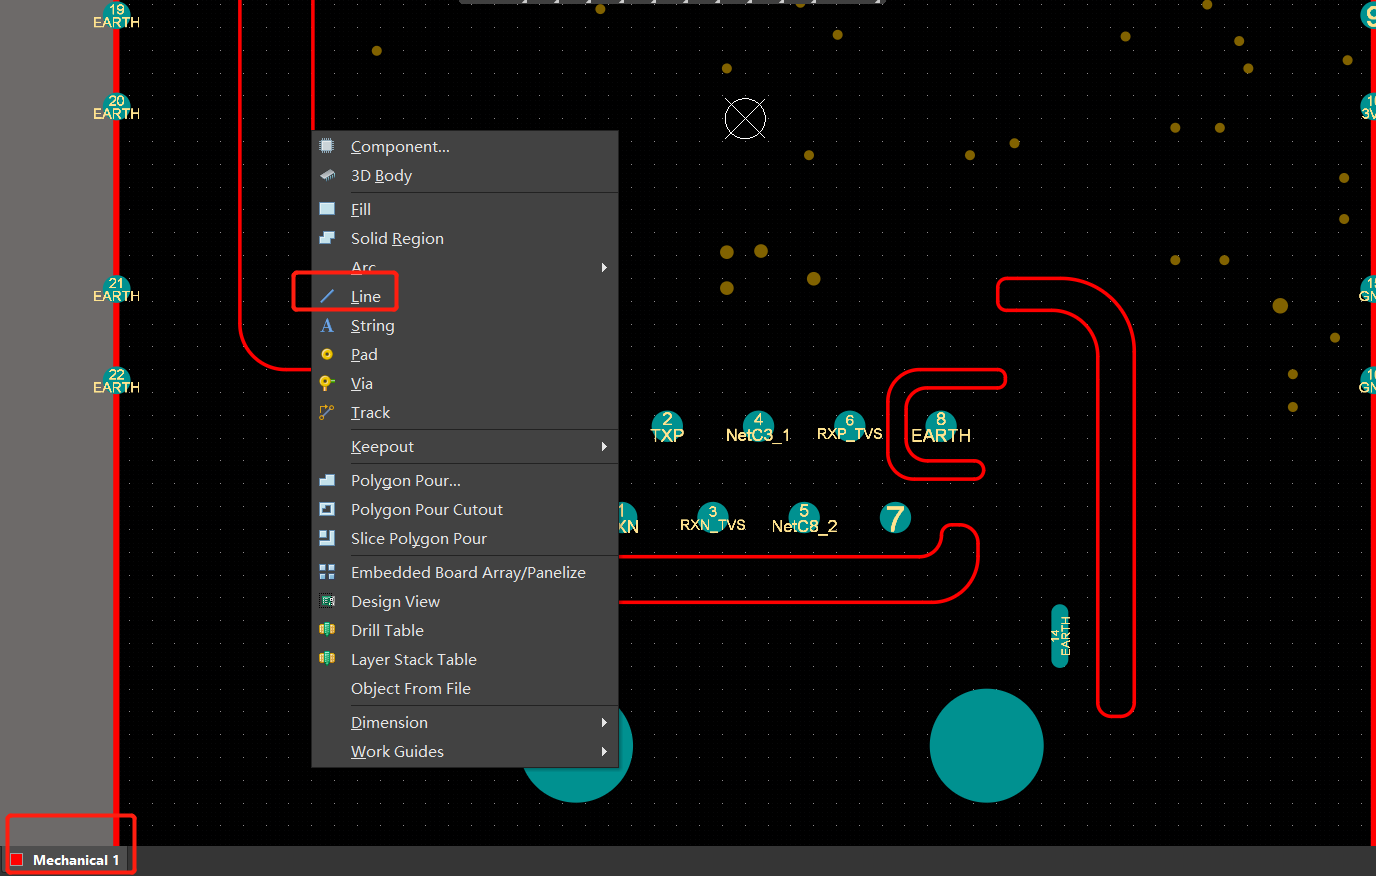The width and height of the screenshot is (1376, 876).
Task: Choose Slice Polygon Pour entry
Action: [x=465, y=538]
